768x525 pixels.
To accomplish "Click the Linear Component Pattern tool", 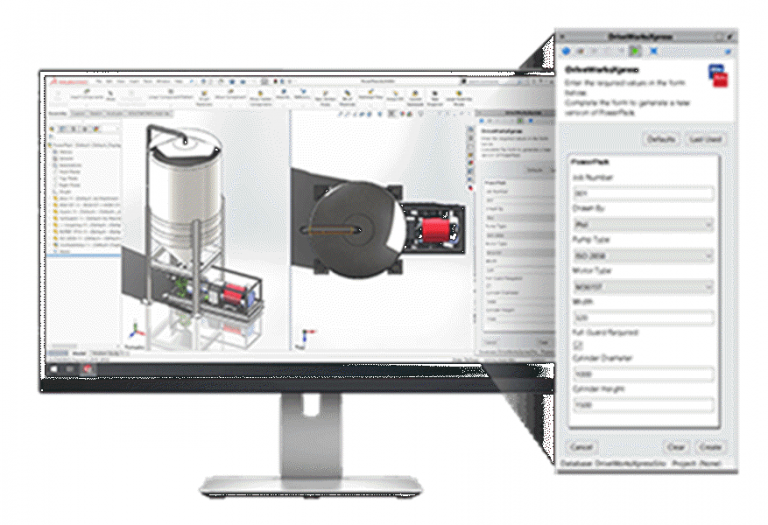I will tap(170, 95).
